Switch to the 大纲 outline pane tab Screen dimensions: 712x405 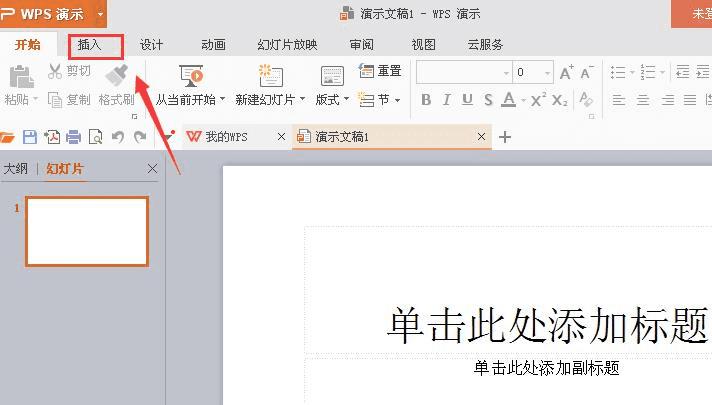(x=16, y=169)
